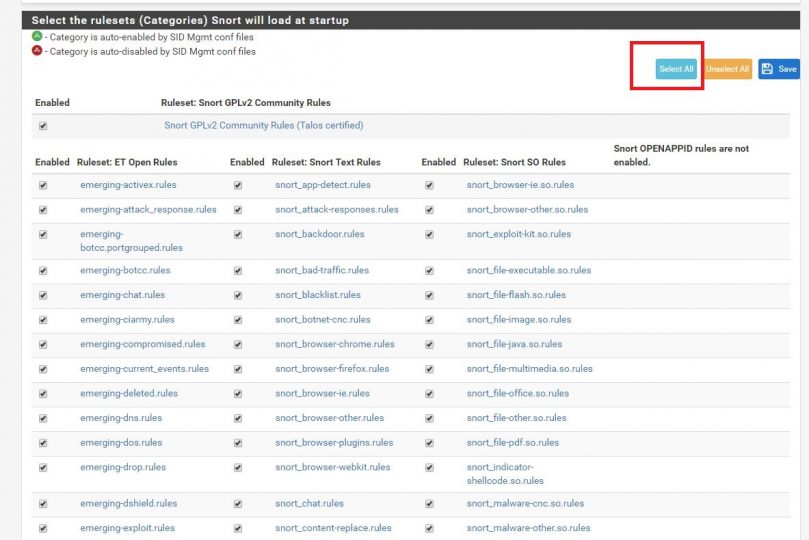Open snort_browser-firefox.rules link

(x=332, y=369)
